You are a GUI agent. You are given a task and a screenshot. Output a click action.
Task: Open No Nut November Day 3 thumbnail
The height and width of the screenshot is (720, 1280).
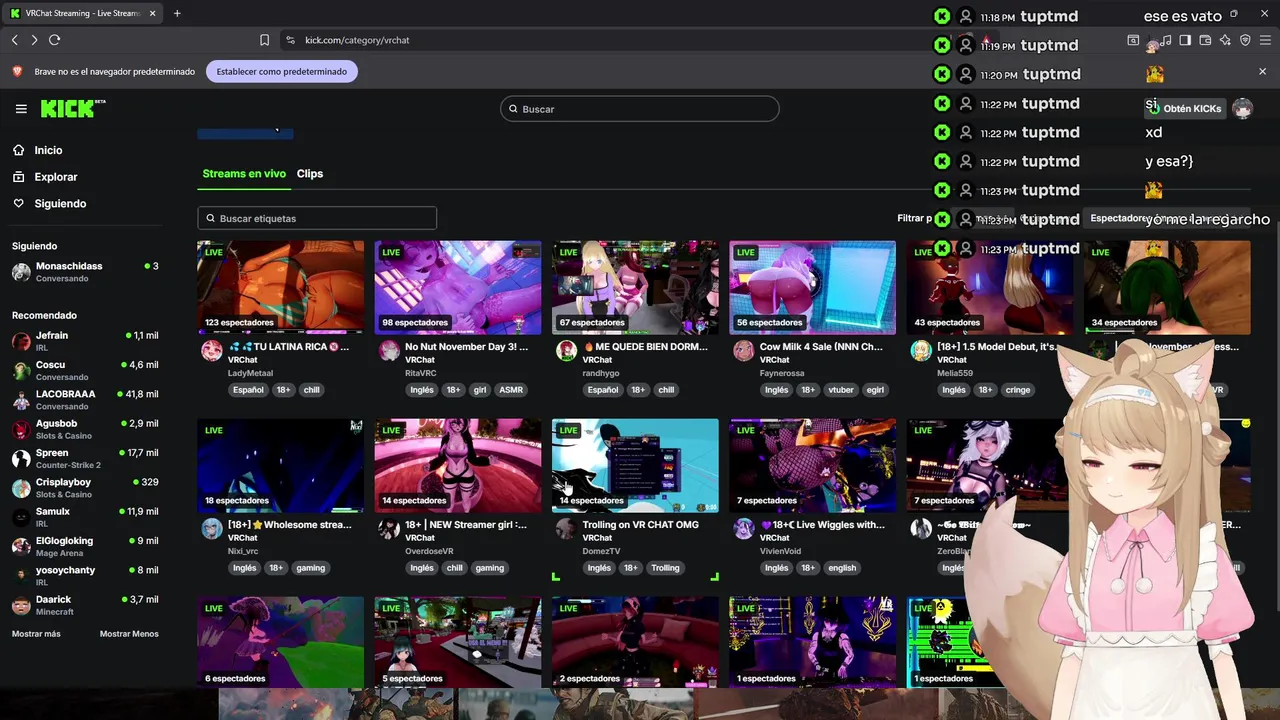click(458, 287)
